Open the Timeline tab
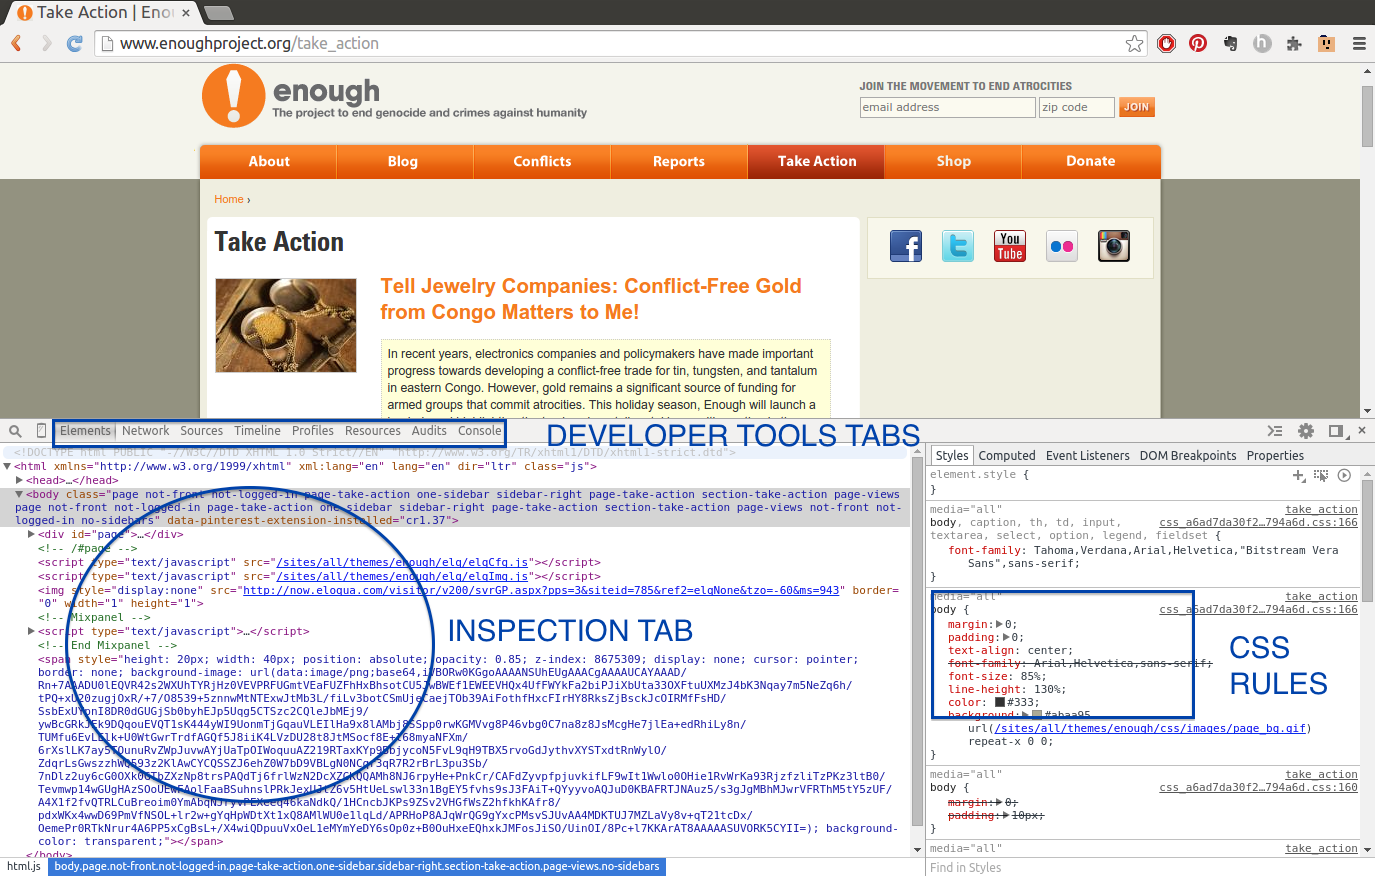Viewport: 1375px width, 876px height. (258, 431)
